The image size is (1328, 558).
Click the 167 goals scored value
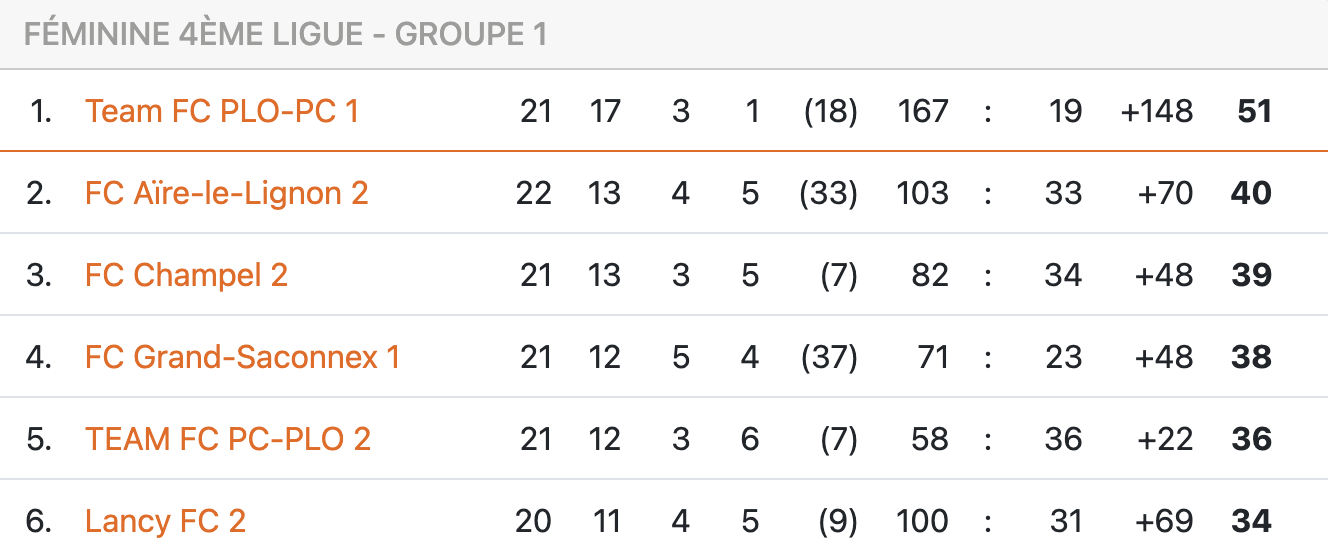(x=923, y=111)
